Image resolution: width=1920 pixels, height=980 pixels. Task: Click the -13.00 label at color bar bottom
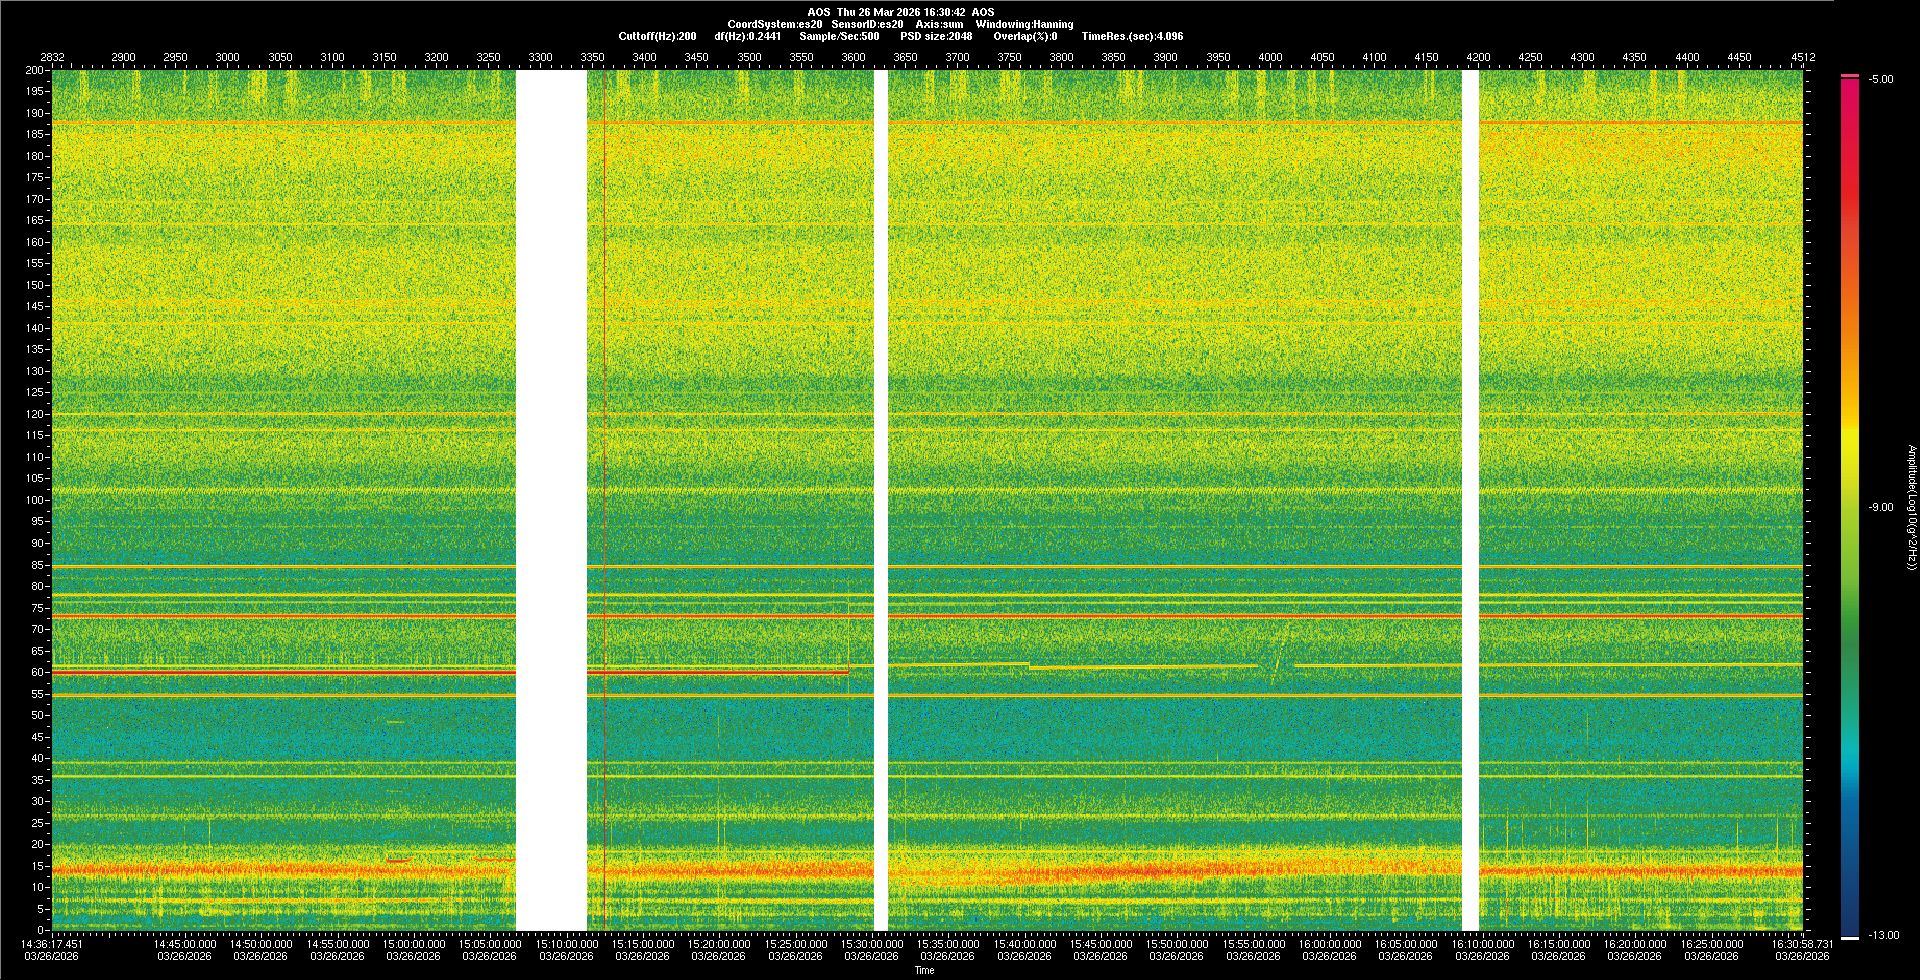point(1883,935)
